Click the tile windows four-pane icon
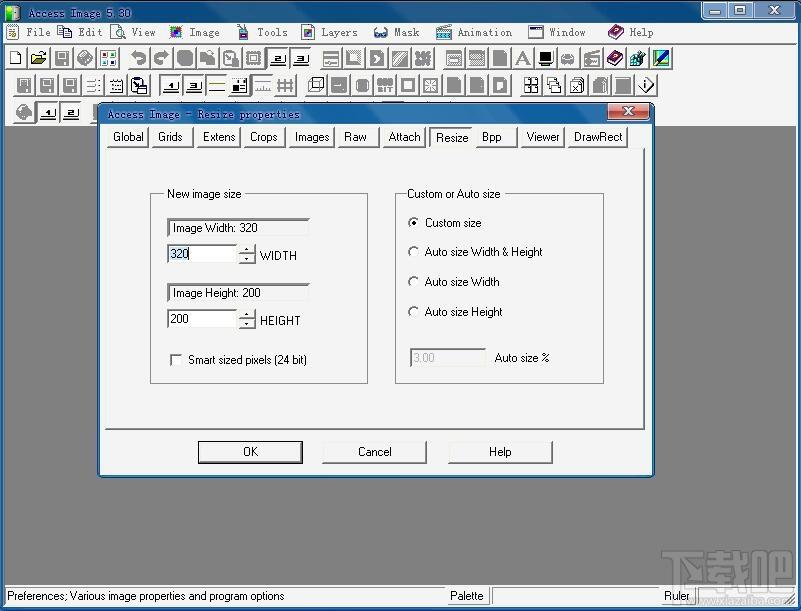Viewport: 801px width, 611px height. click(x=531, y=85)
